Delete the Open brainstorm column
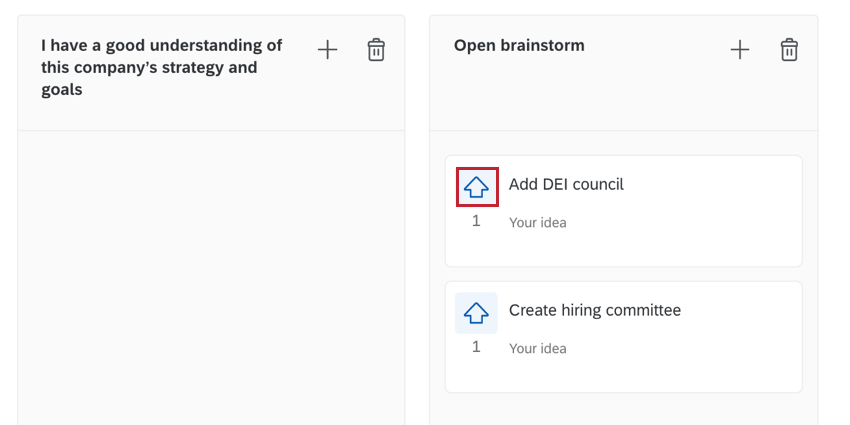The height and width of the screenshot is (425, 850). coord(789,49)
